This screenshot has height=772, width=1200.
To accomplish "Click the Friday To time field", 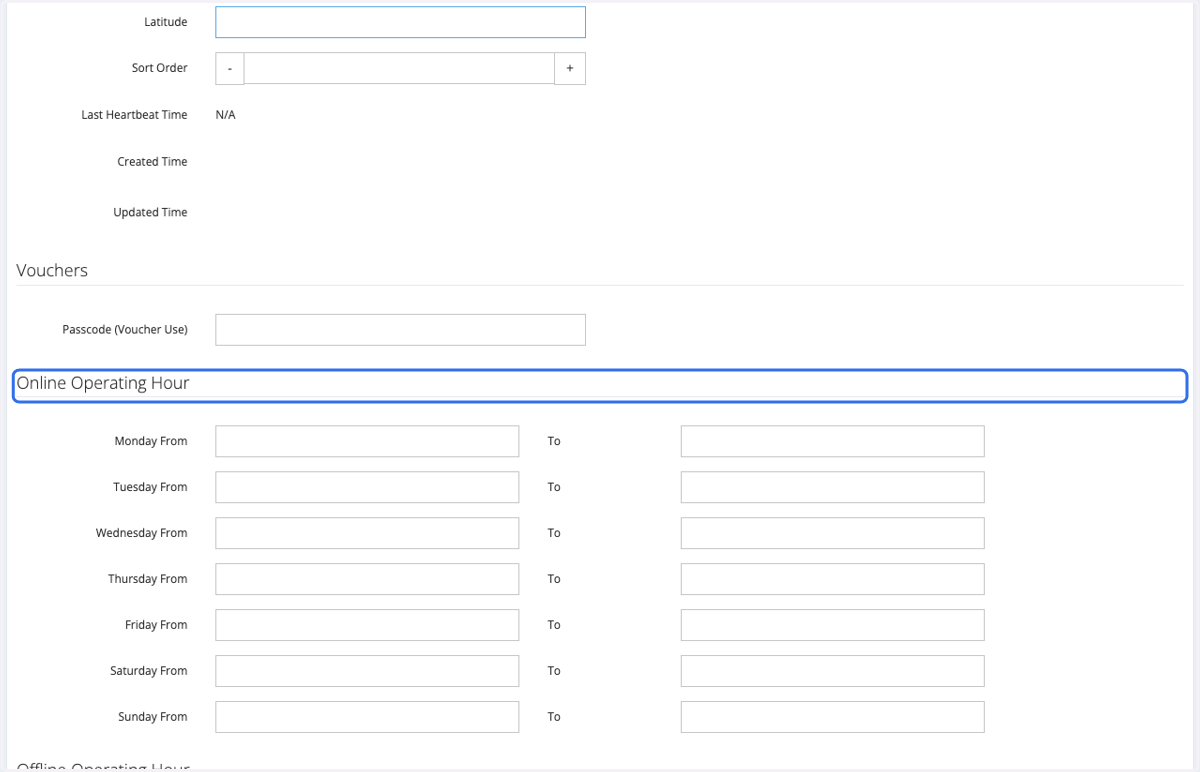I will [832, 625].
